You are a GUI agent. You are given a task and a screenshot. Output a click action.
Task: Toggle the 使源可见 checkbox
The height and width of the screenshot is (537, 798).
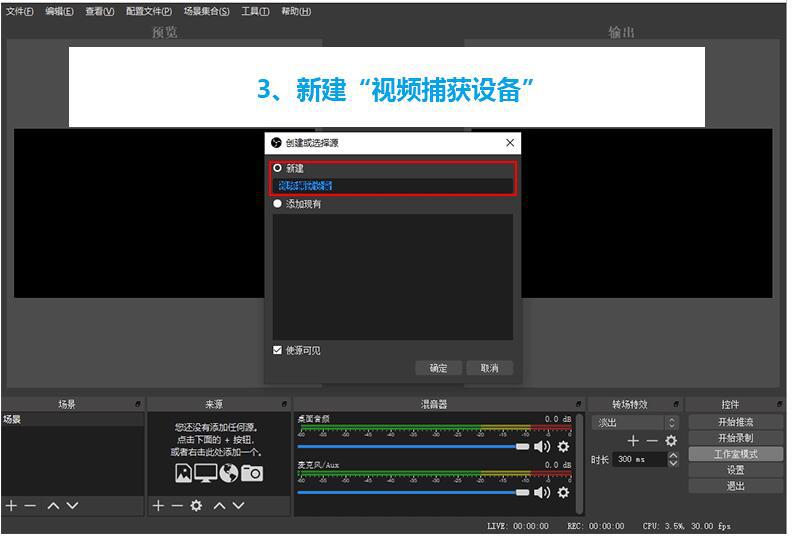point(277,350)
